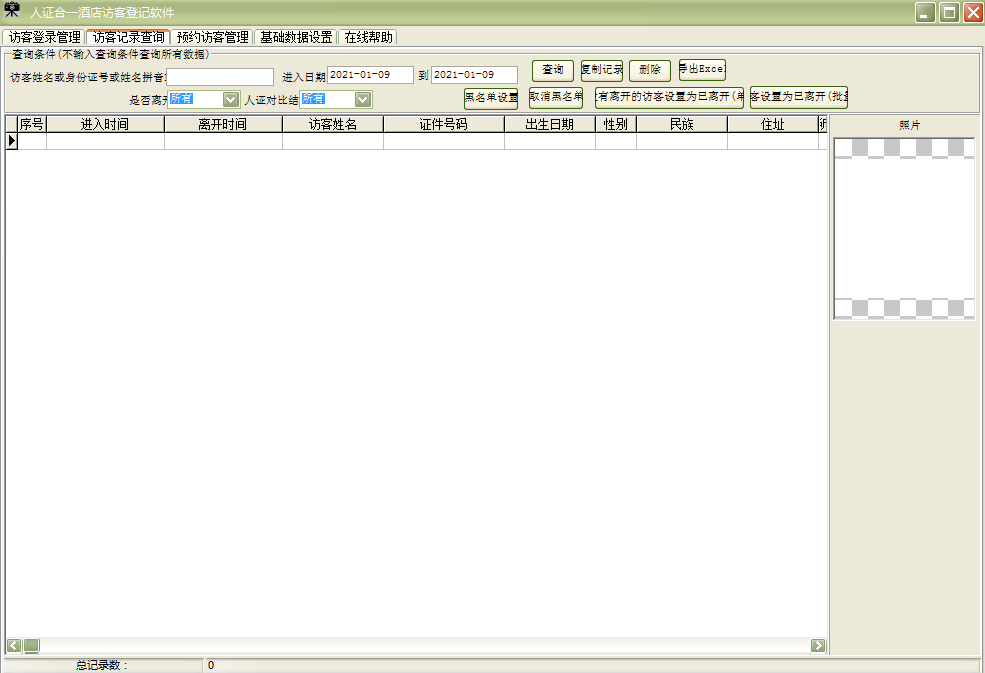The image size is (985, 673).
Task: Expand the 是否离开 dropdown
Action: [231, 99]
